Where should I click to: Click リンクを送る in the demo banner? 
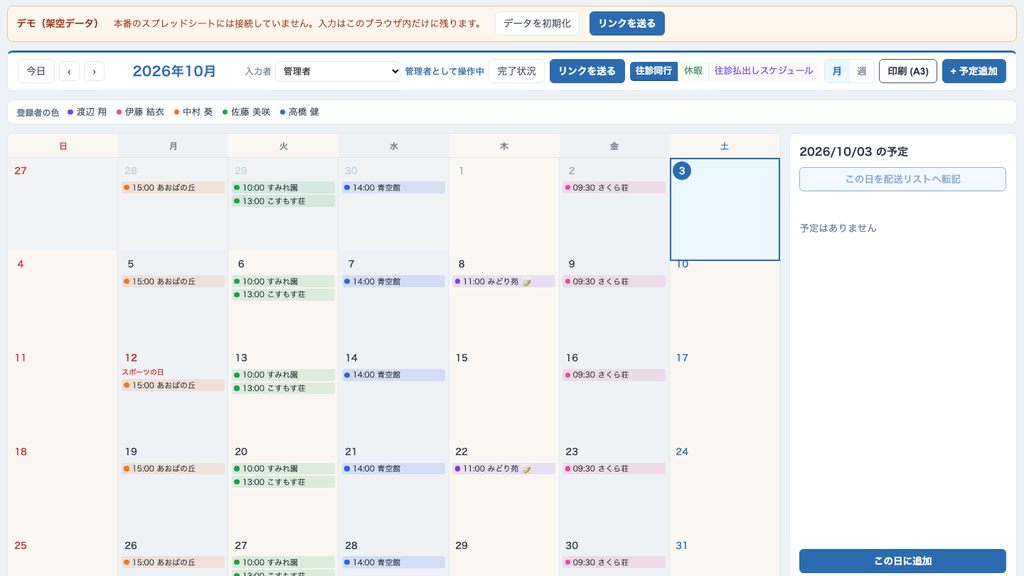click(627, 24)
